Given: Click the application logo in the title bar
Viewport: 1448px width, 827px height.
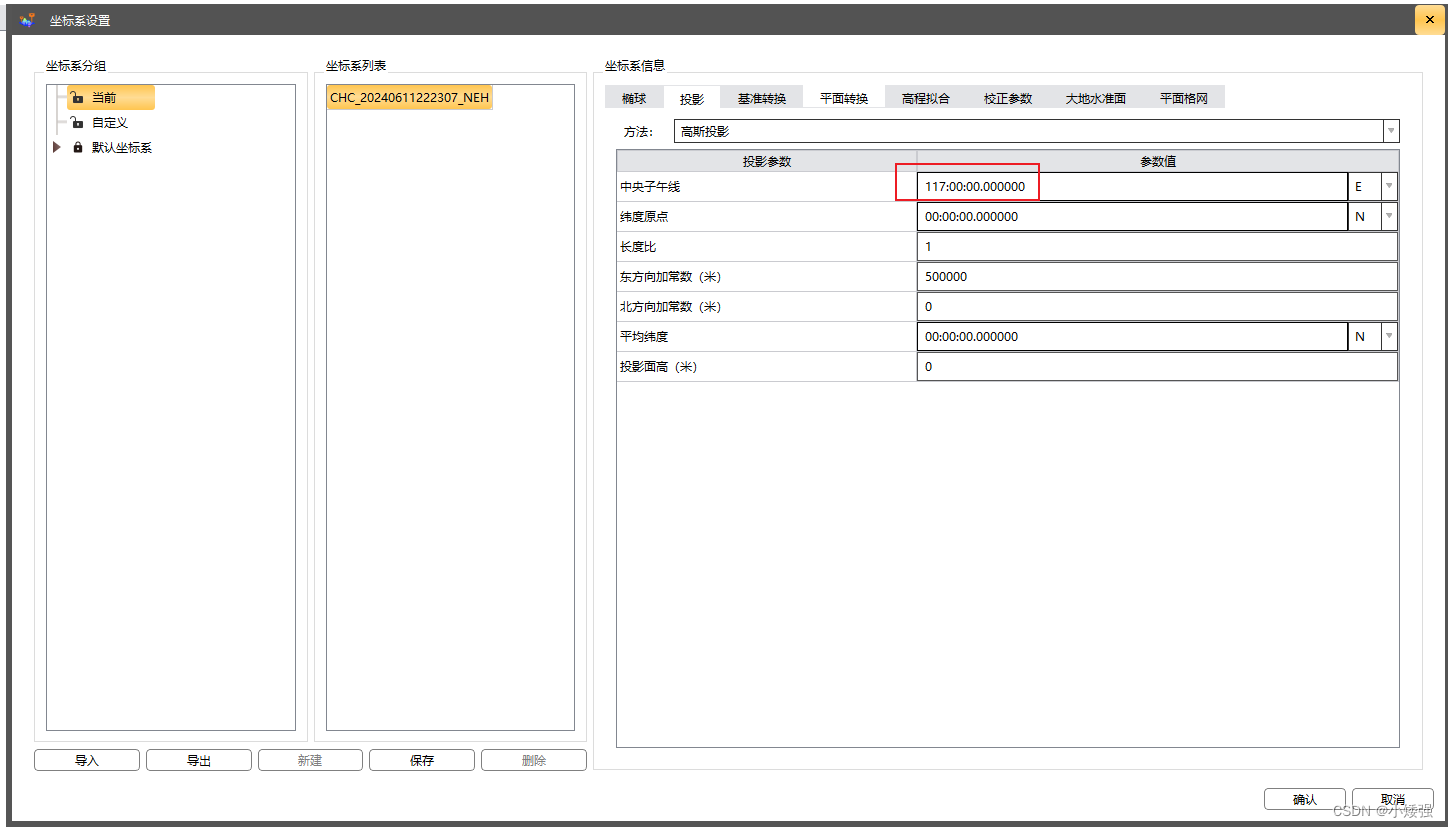Looking at the screenshot, I should click(26, 18).
